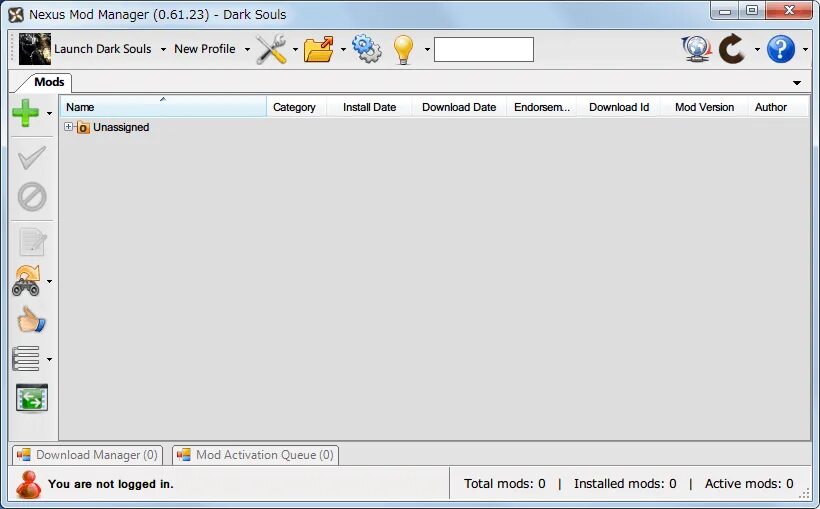
Task: Open the Launch Dark Souls dropdown arrow
Action: tap(163, 50)
